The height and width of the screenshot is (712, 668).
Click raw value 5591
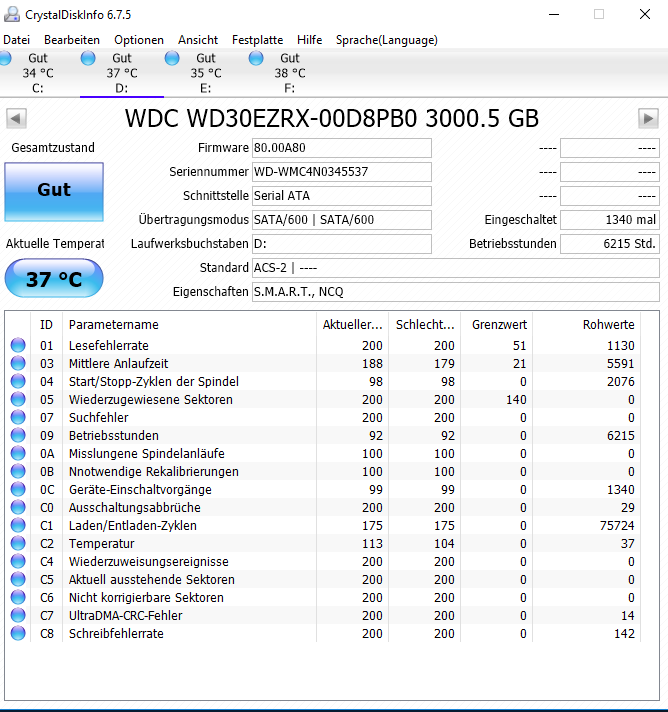tap(620, 364)
